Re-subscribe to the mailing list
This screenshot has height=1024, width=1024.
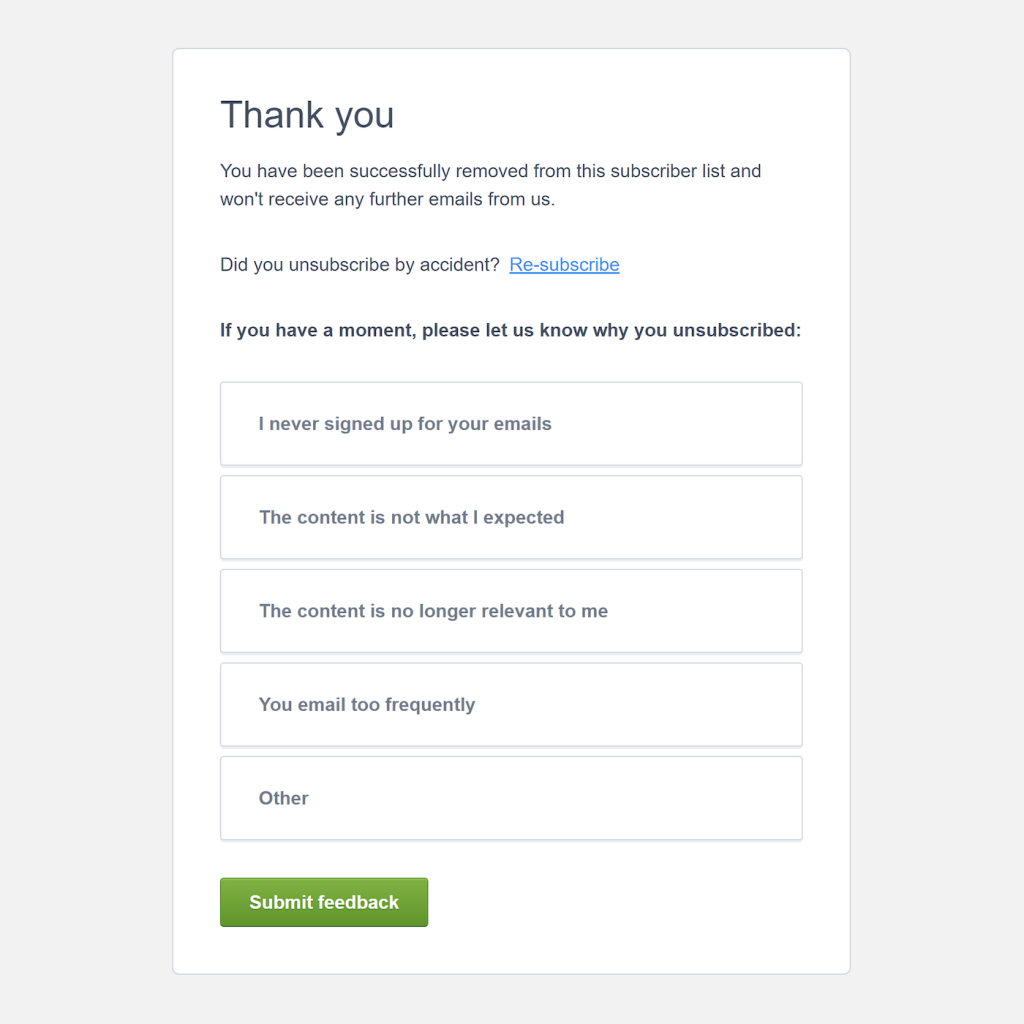point(564,264)
